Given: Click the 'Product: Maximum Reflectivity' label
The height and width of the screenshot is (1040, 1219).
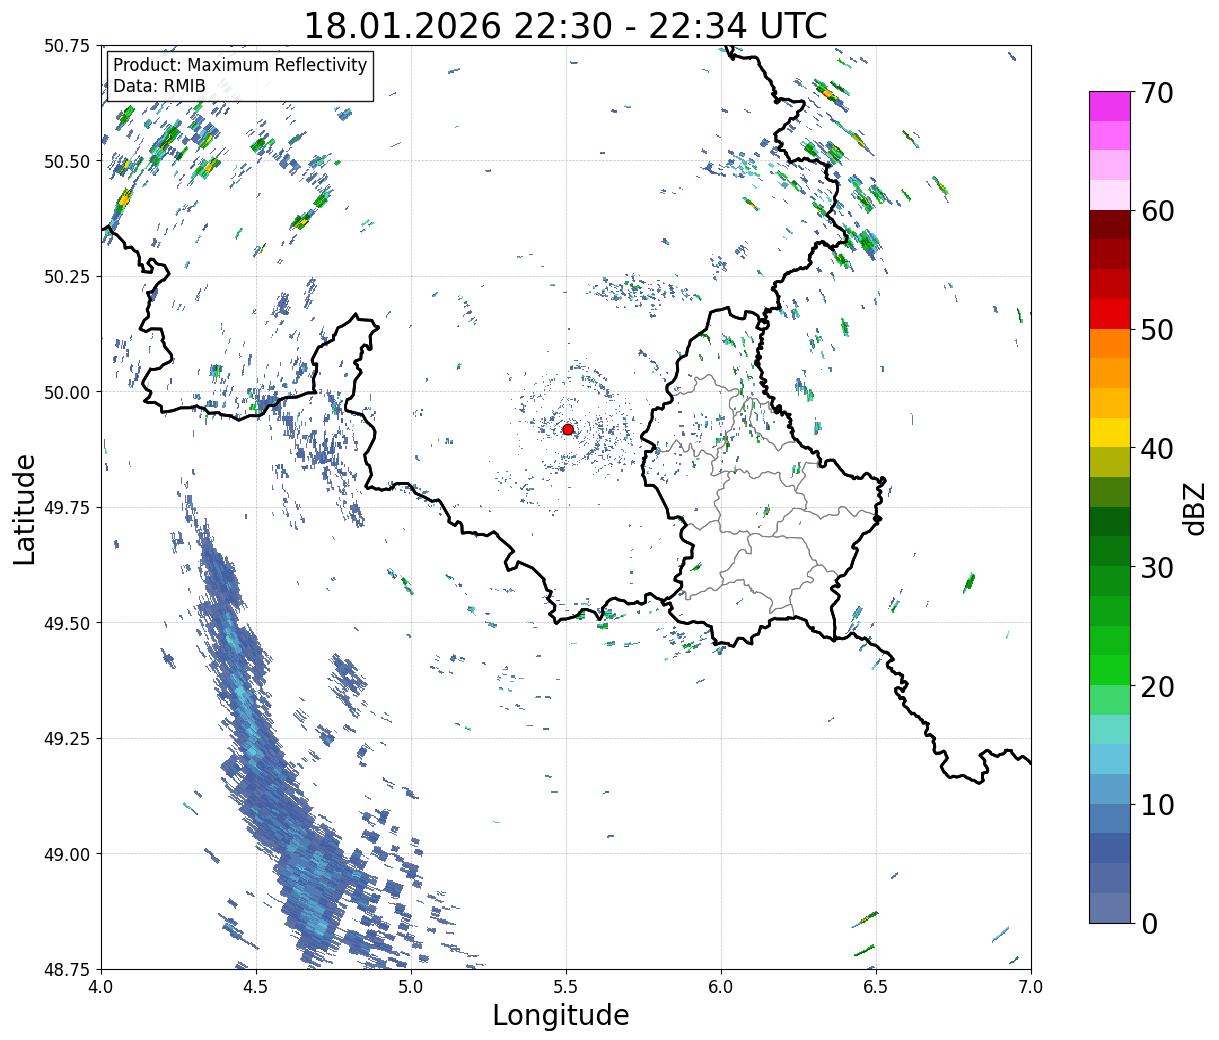Looking at the screenshot, I should click(240, 65).
